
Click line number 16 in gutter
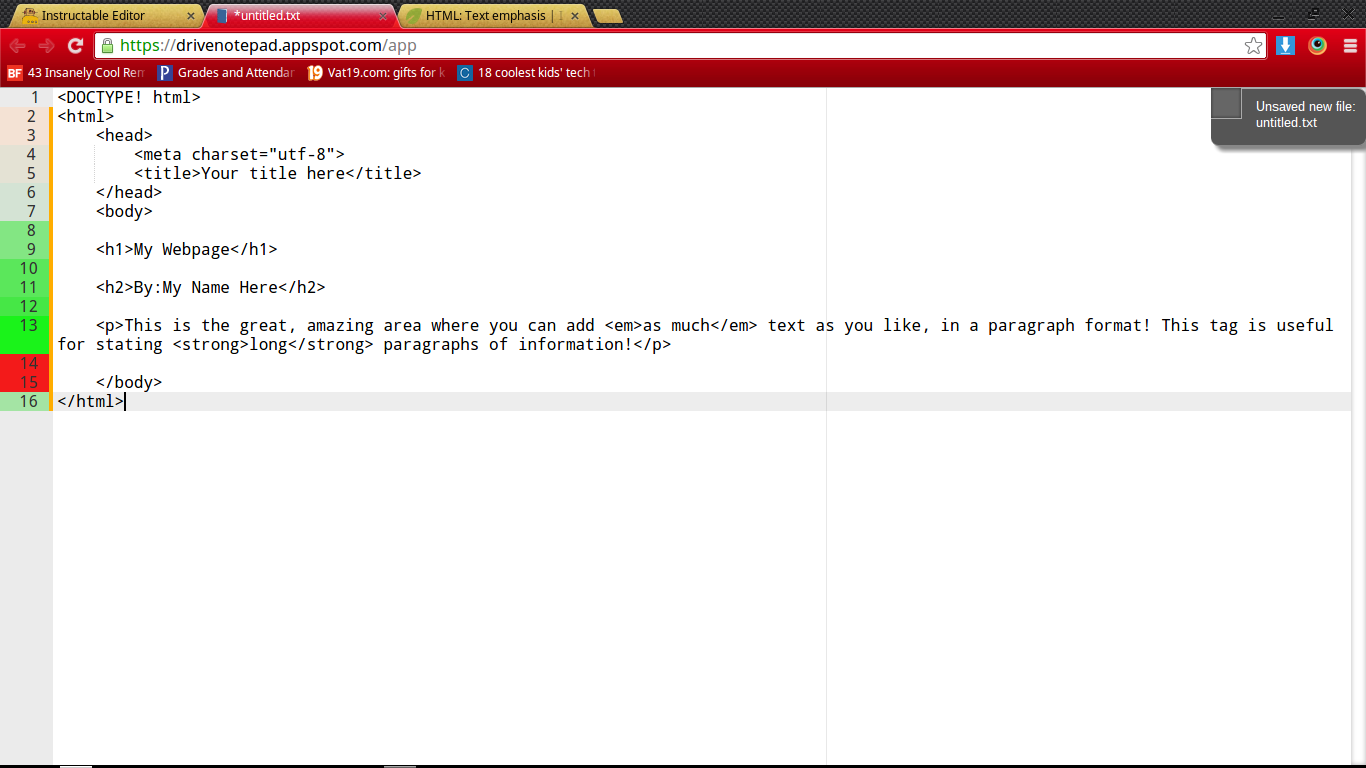tap(29, 402)
